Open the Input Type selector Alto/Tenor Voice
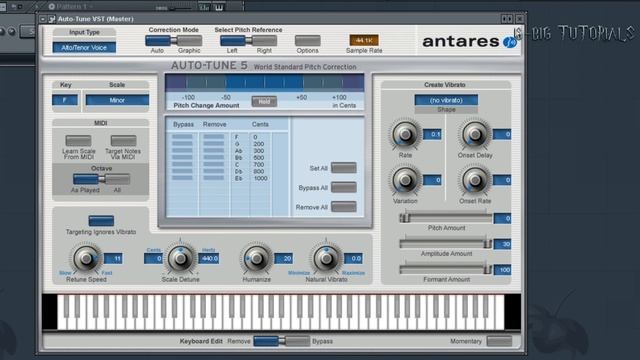Screen dimensions: 640x360 click(x=84, y=47)
